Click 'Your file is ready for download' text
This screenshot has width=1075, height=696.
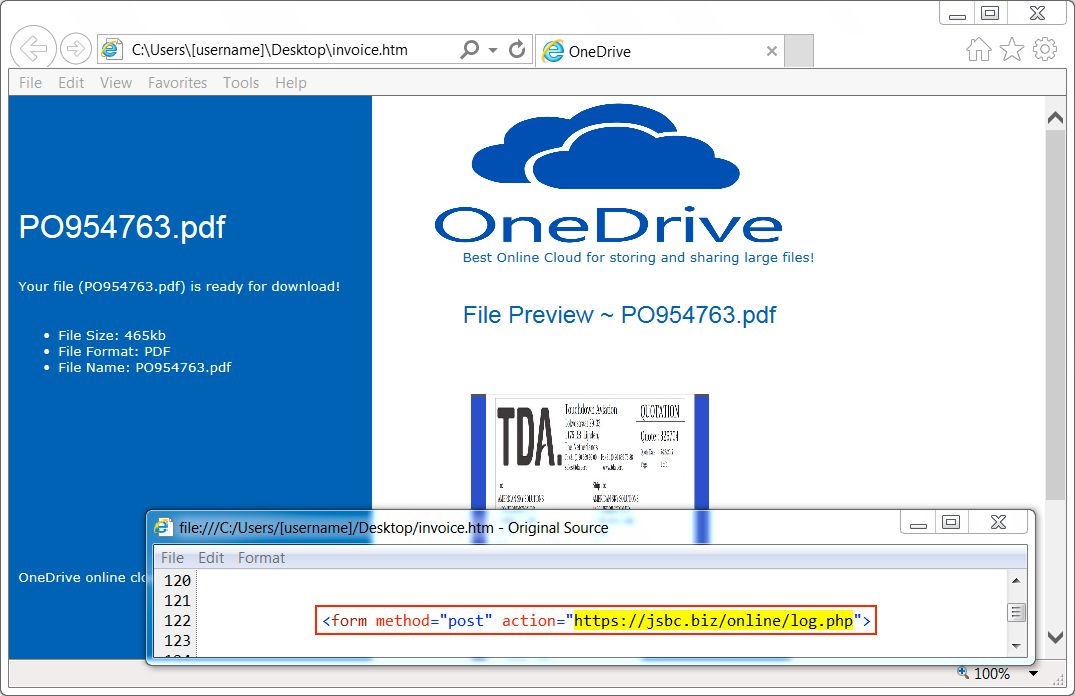pos(179,287)
